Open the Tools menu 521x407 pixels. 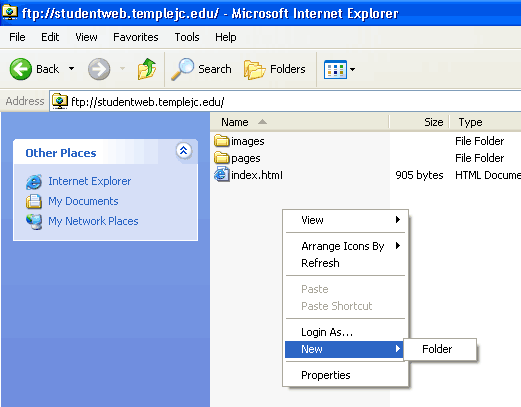click(x=187, y=37)
